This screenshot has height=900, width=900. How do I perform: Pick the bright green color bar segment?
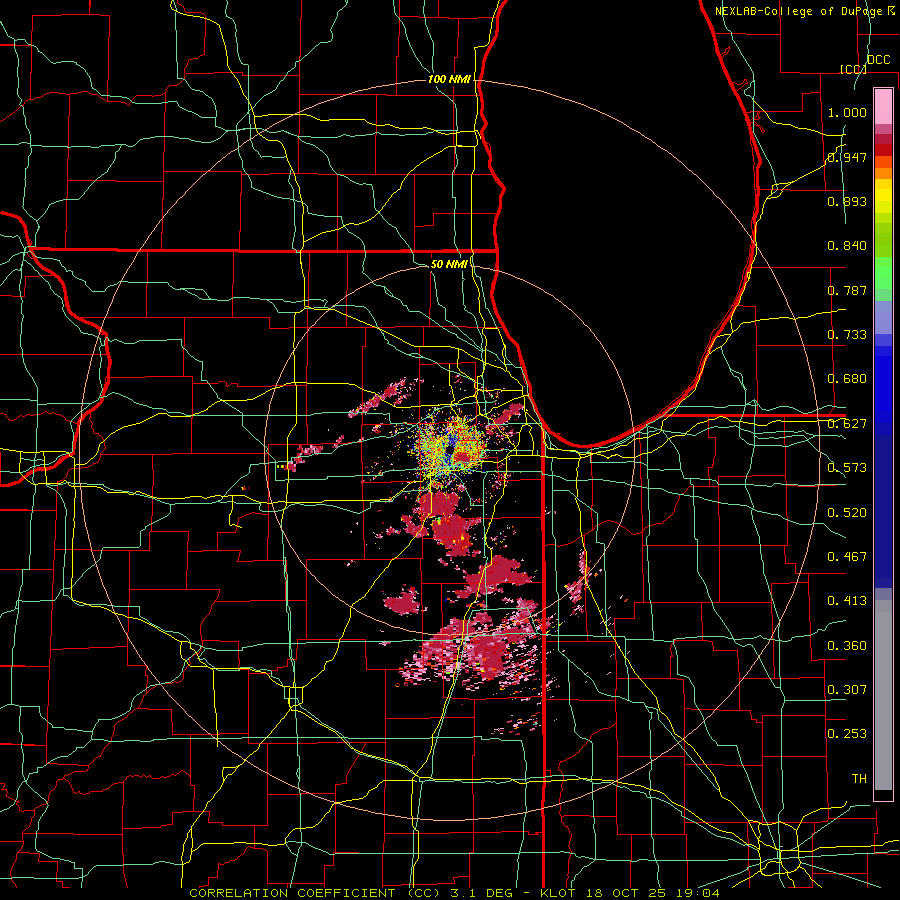click(883, 273)
